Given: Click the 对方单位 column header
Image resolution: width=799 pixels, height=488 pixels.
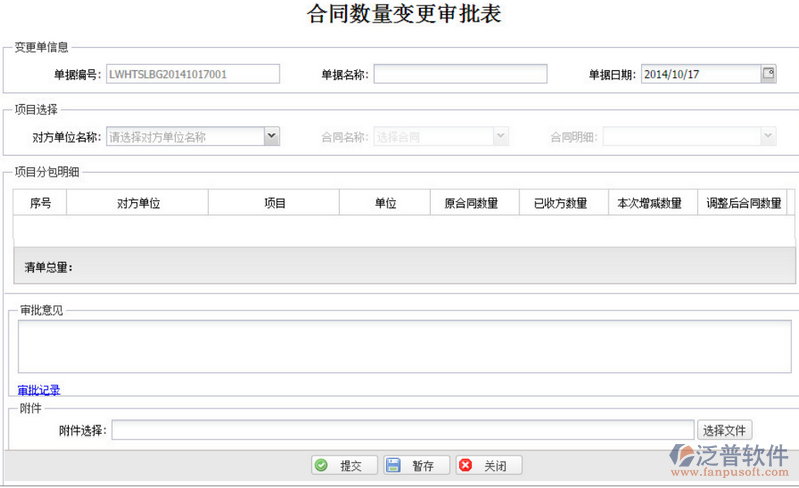Looking at the screenshot, I should point(138,203).
